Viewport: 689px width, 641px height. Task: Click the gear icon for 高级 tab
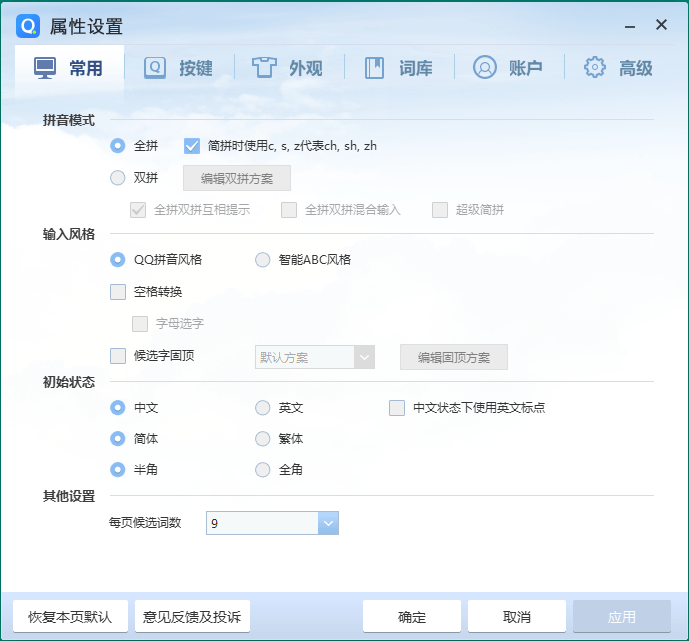pyautogui.click(x=595, y=68)
